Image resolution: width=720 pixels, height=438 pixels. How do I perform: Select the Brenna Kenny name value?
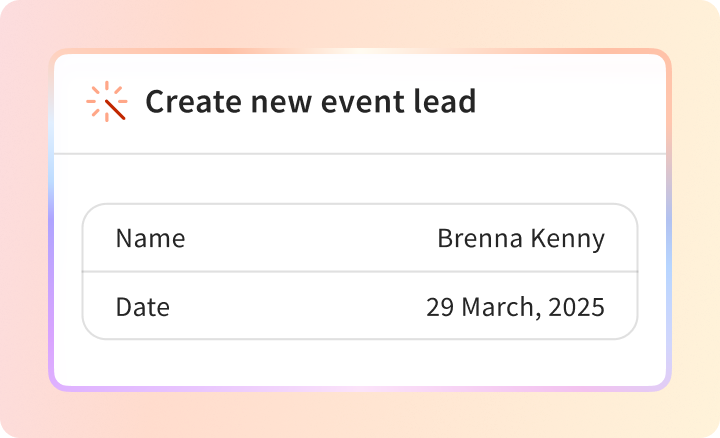(x=521, y=239)
